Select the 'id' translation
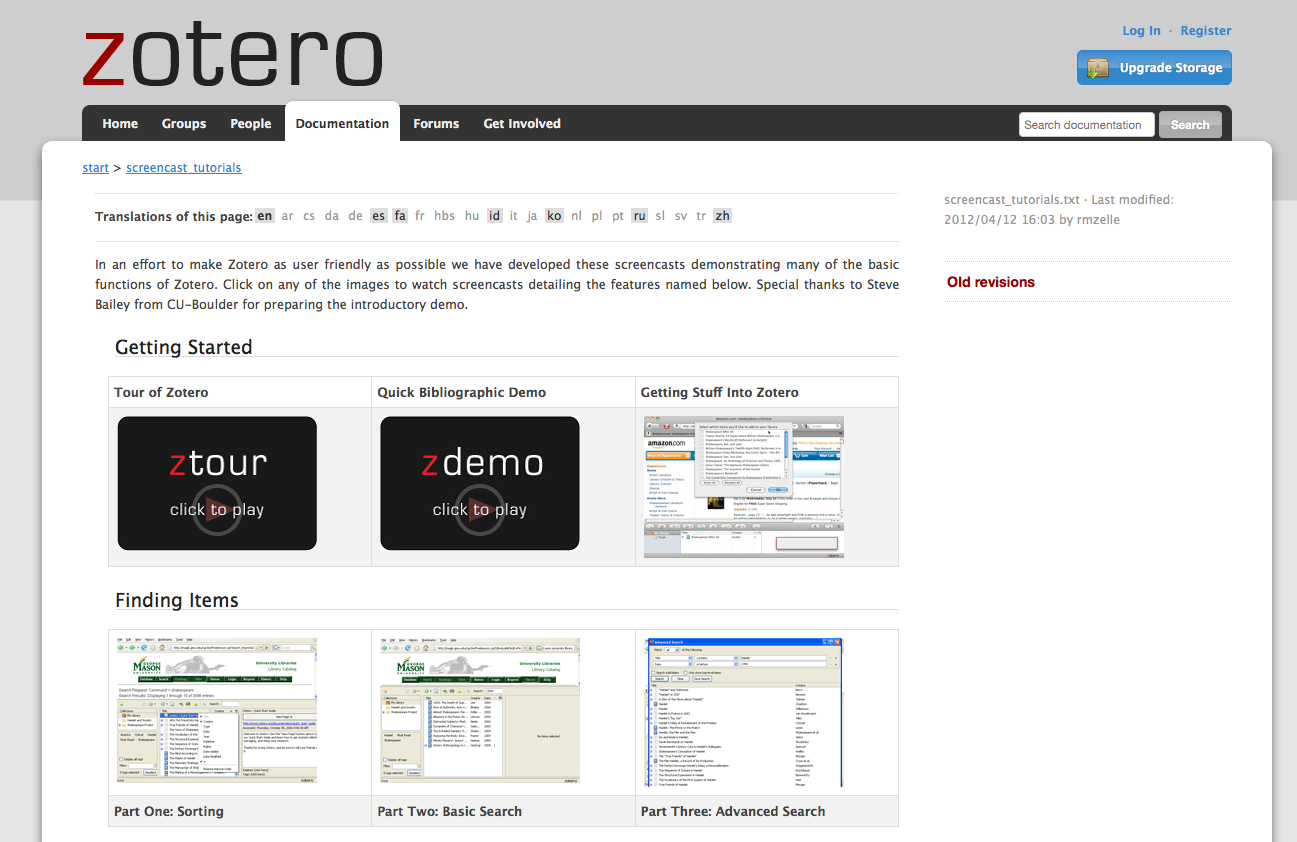This screenshot has height=842, width=1297. (494, 216)
